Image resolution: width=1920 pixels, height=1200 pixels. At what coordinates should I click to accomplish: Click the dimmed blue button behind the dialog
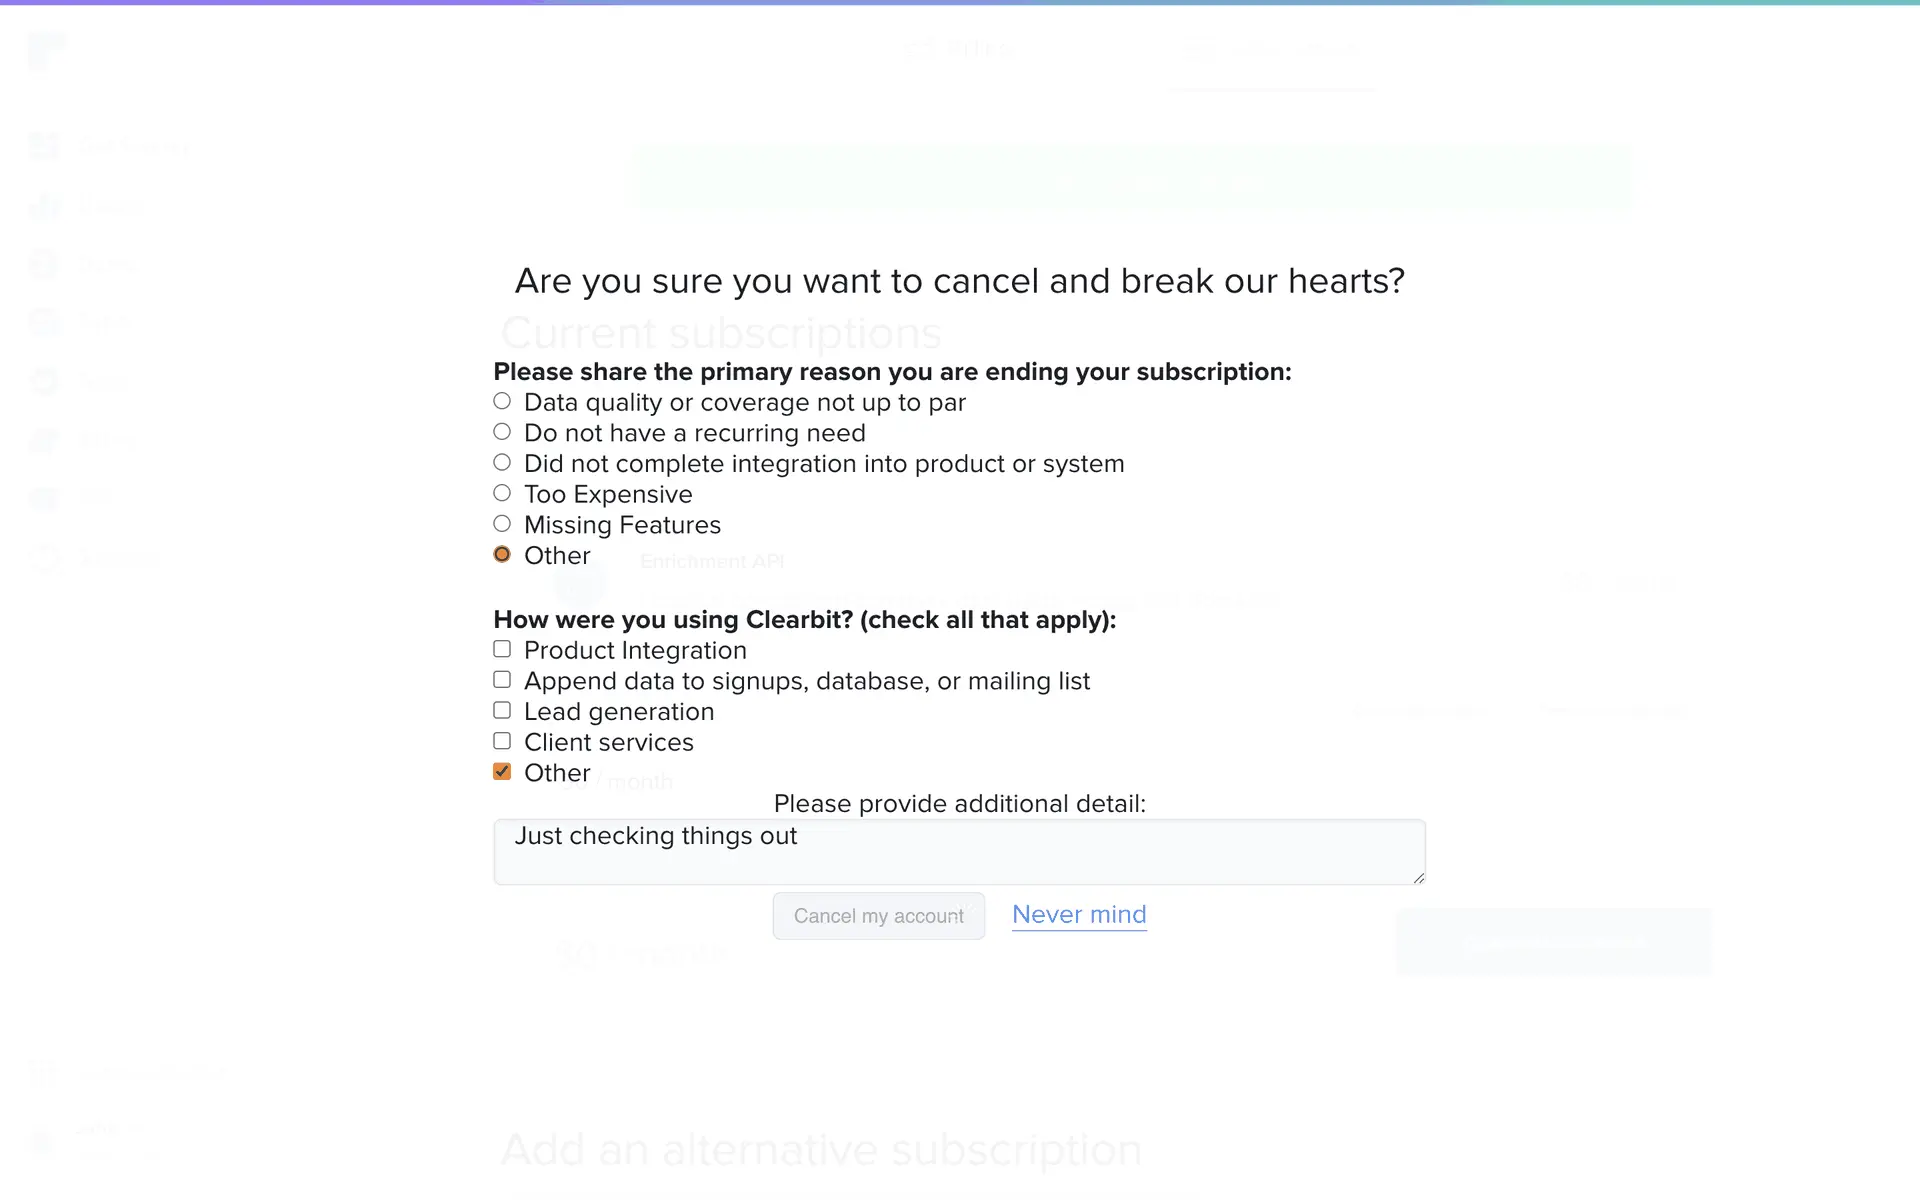click(x=1553, y=942)
